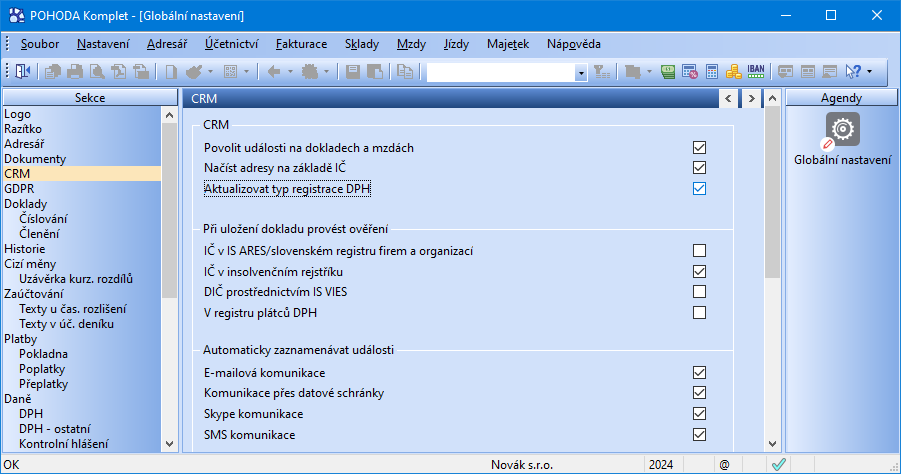Image resolution: width=901 pixels, height=474 pixels.
Task: Click CRM settings pane scroll down arrow
Action: click(x=772, y=444)
